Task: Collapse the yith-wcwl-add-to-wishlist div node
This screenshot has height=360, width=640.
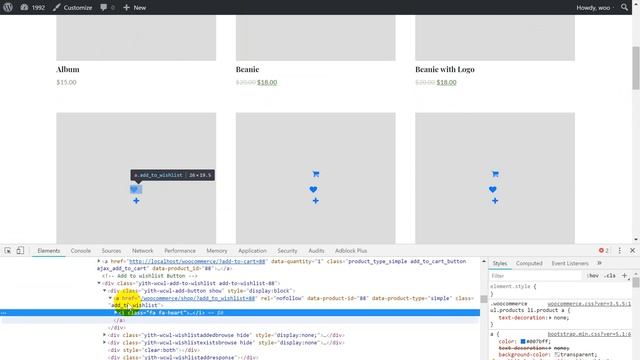Action: 99,283
